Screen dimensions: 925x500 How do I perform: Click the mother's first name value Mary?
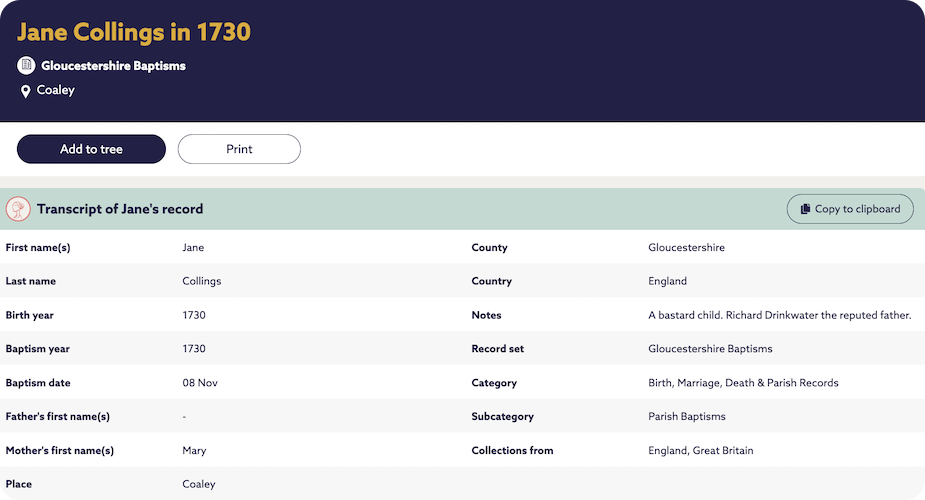(x=194, y=450)
